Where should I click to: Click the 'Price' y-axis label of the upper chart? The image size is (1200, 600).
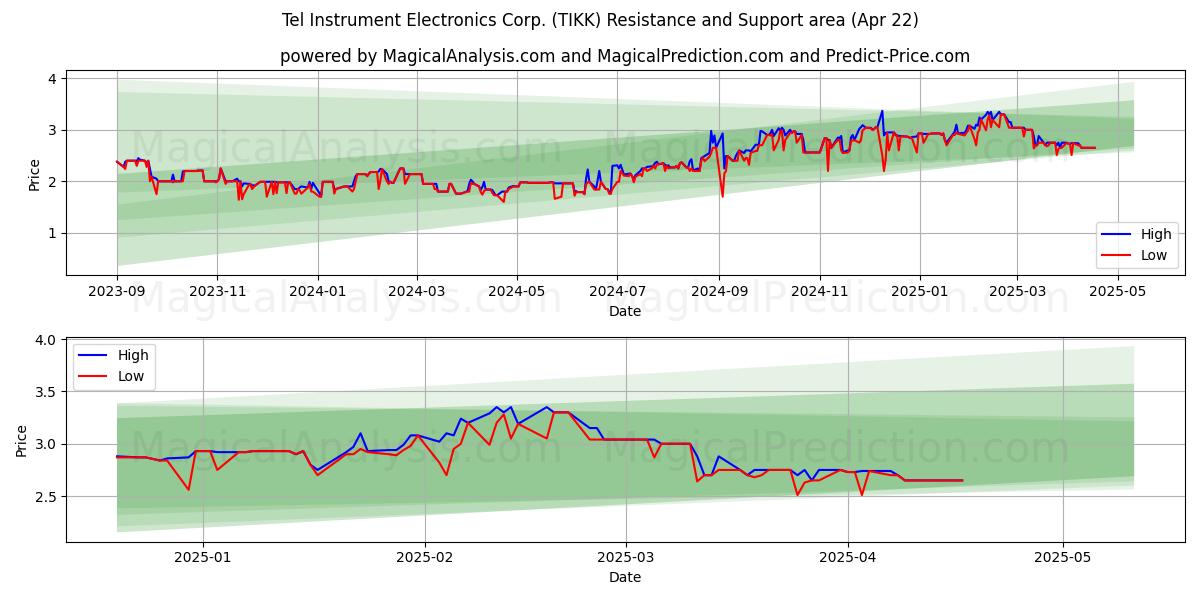point(35,173)
